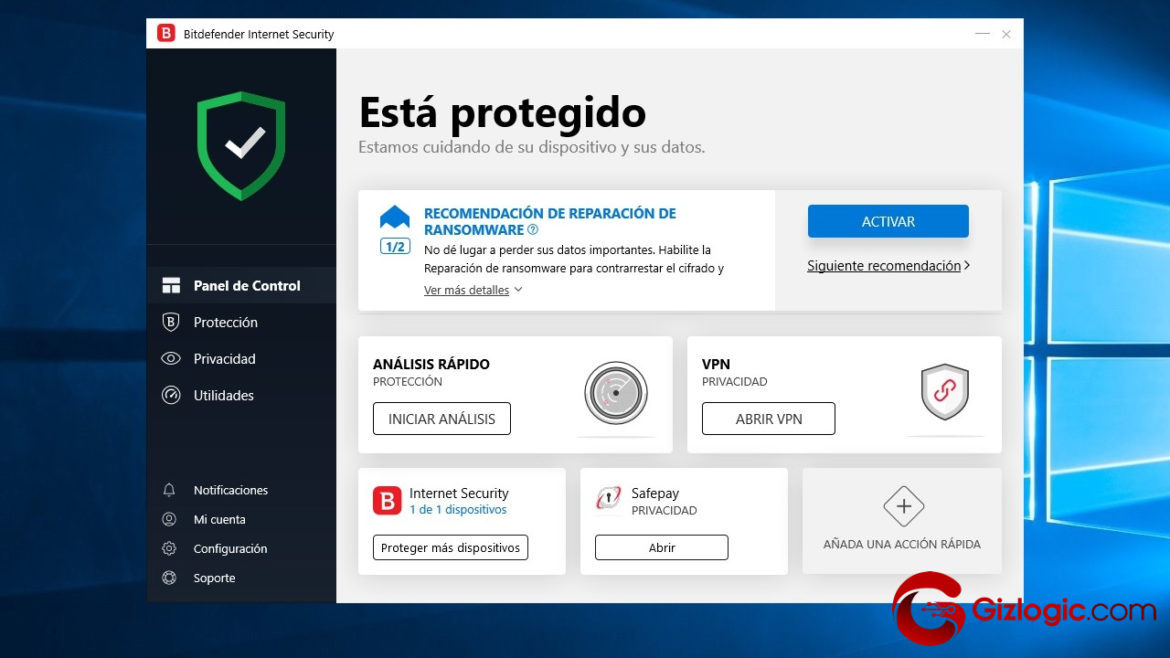Expand 'Ver más detalles' dropdown
The width and height of the screenshot is (1170, 658).
point(473,290)
